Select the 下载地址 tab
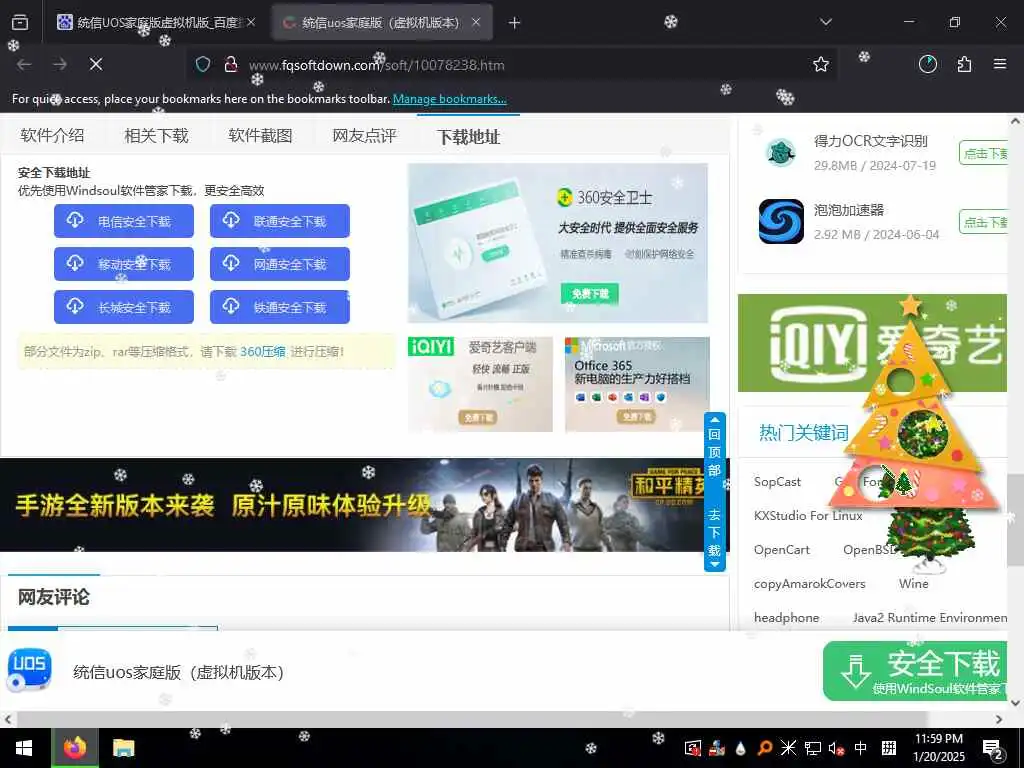Screen dimensions: 1024x768 (x=468, y=136)
